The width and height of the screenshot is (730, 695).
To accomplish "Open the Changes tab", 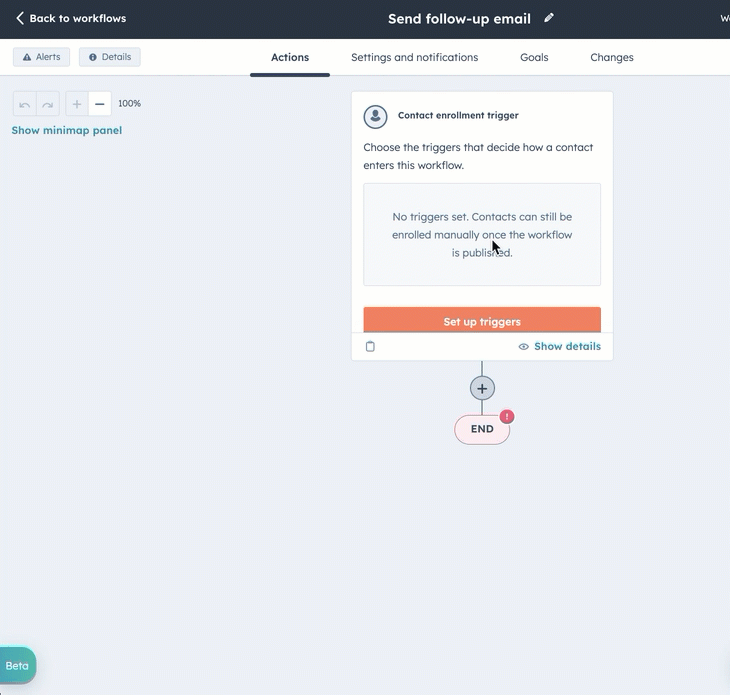I will click(x=612, y=57).
